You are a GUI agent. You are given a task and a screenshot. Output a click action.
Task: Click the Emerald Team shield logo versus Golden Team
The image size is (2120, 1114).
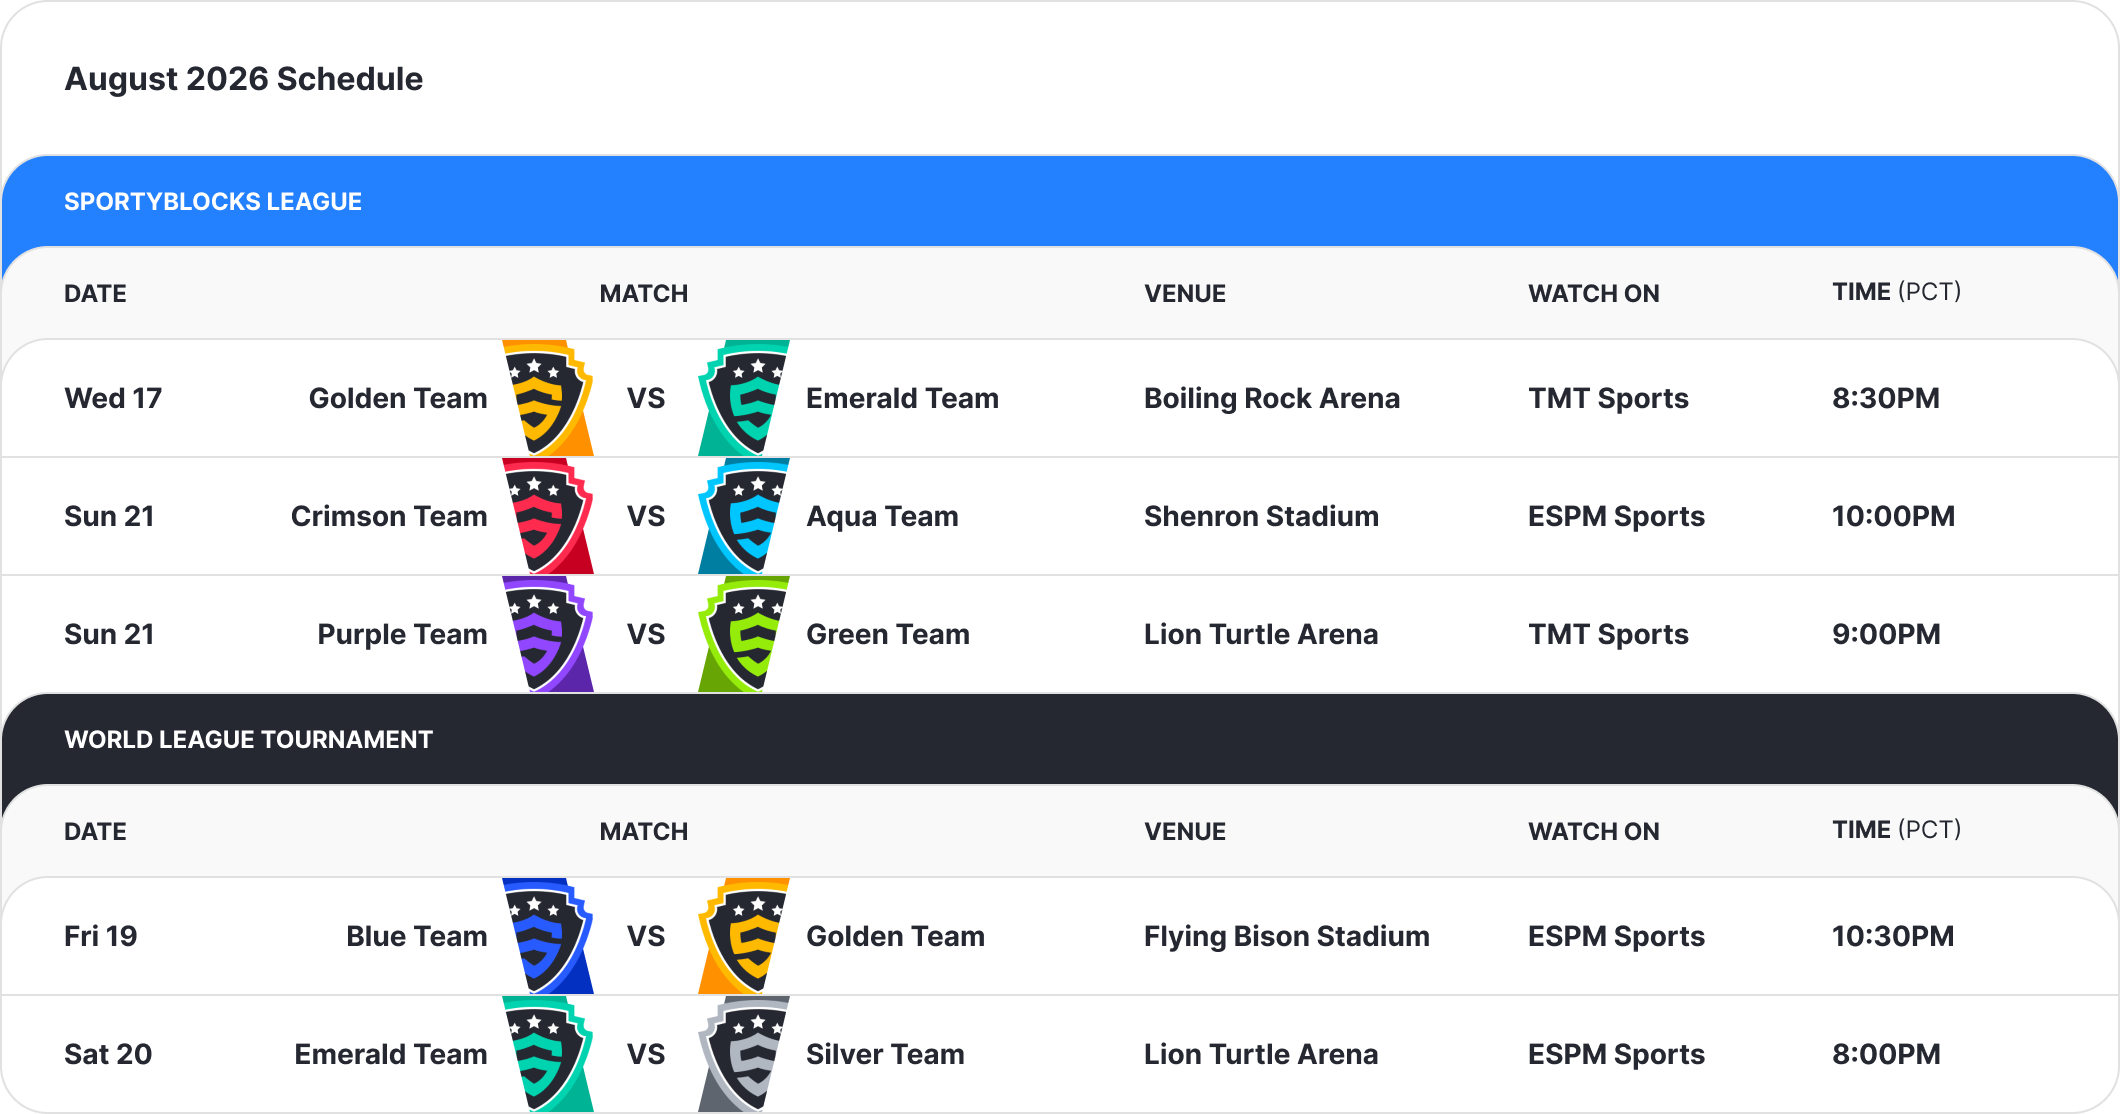(744, 398)
